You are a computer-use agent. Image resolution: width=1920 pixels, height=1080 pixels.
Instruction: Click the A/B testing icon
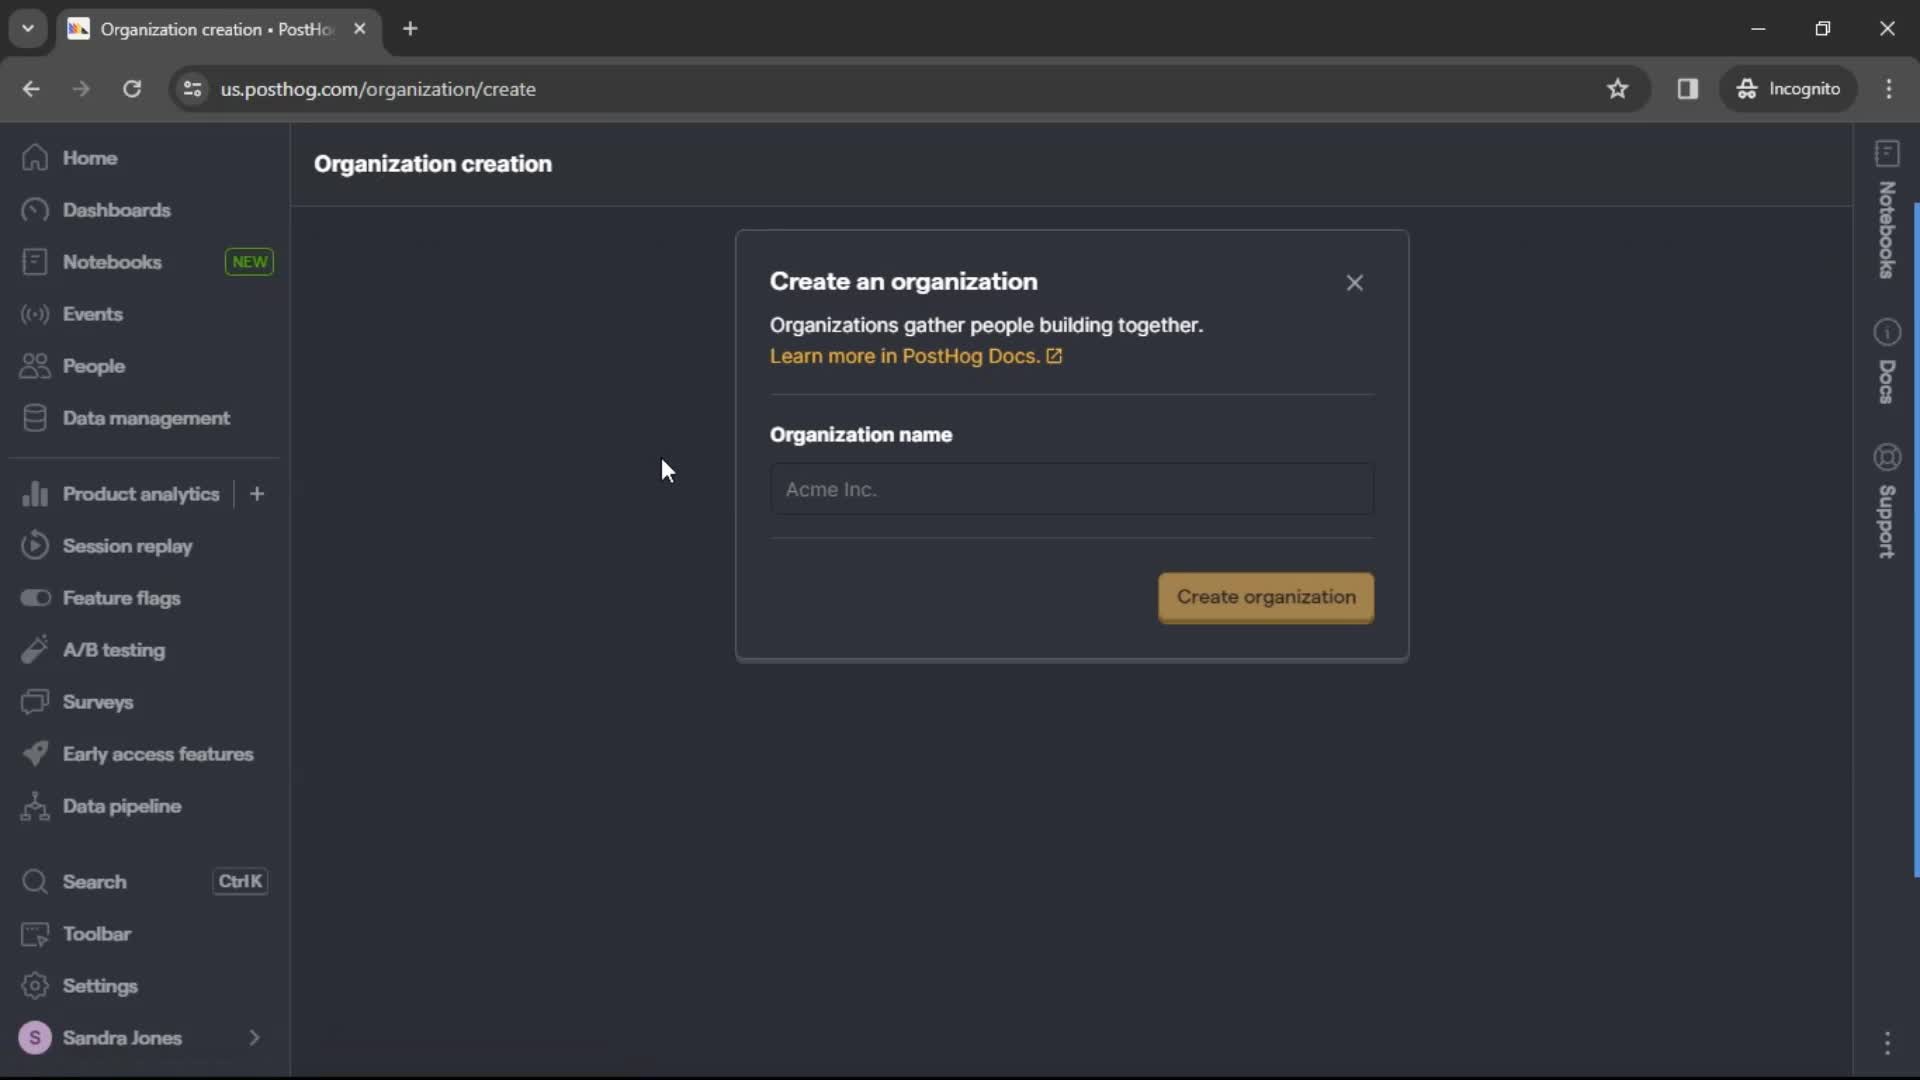(x=36, y=649)
